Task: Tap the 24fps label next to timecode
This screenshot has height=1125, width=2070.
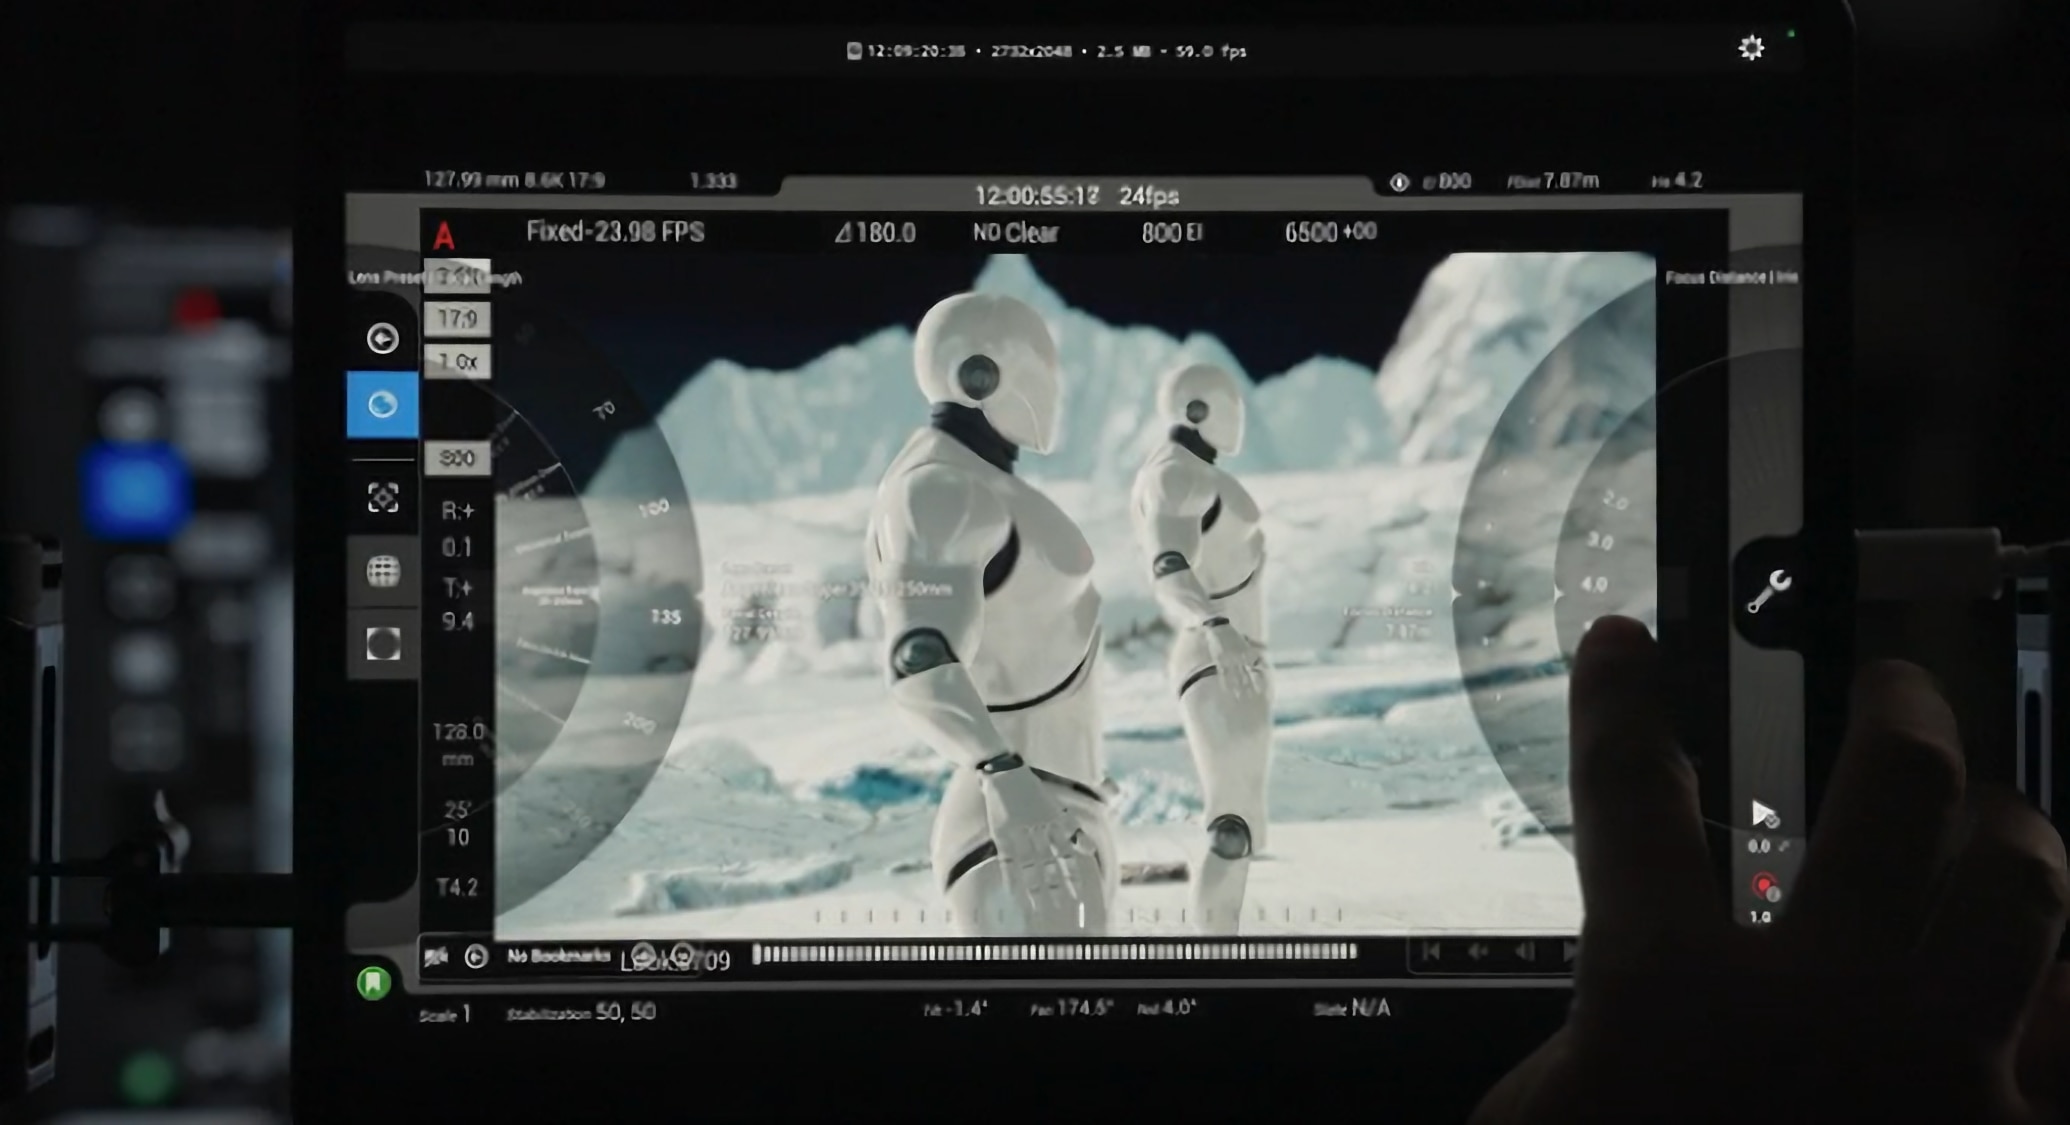Action: pyautogui.click(x=1149, y=196)
